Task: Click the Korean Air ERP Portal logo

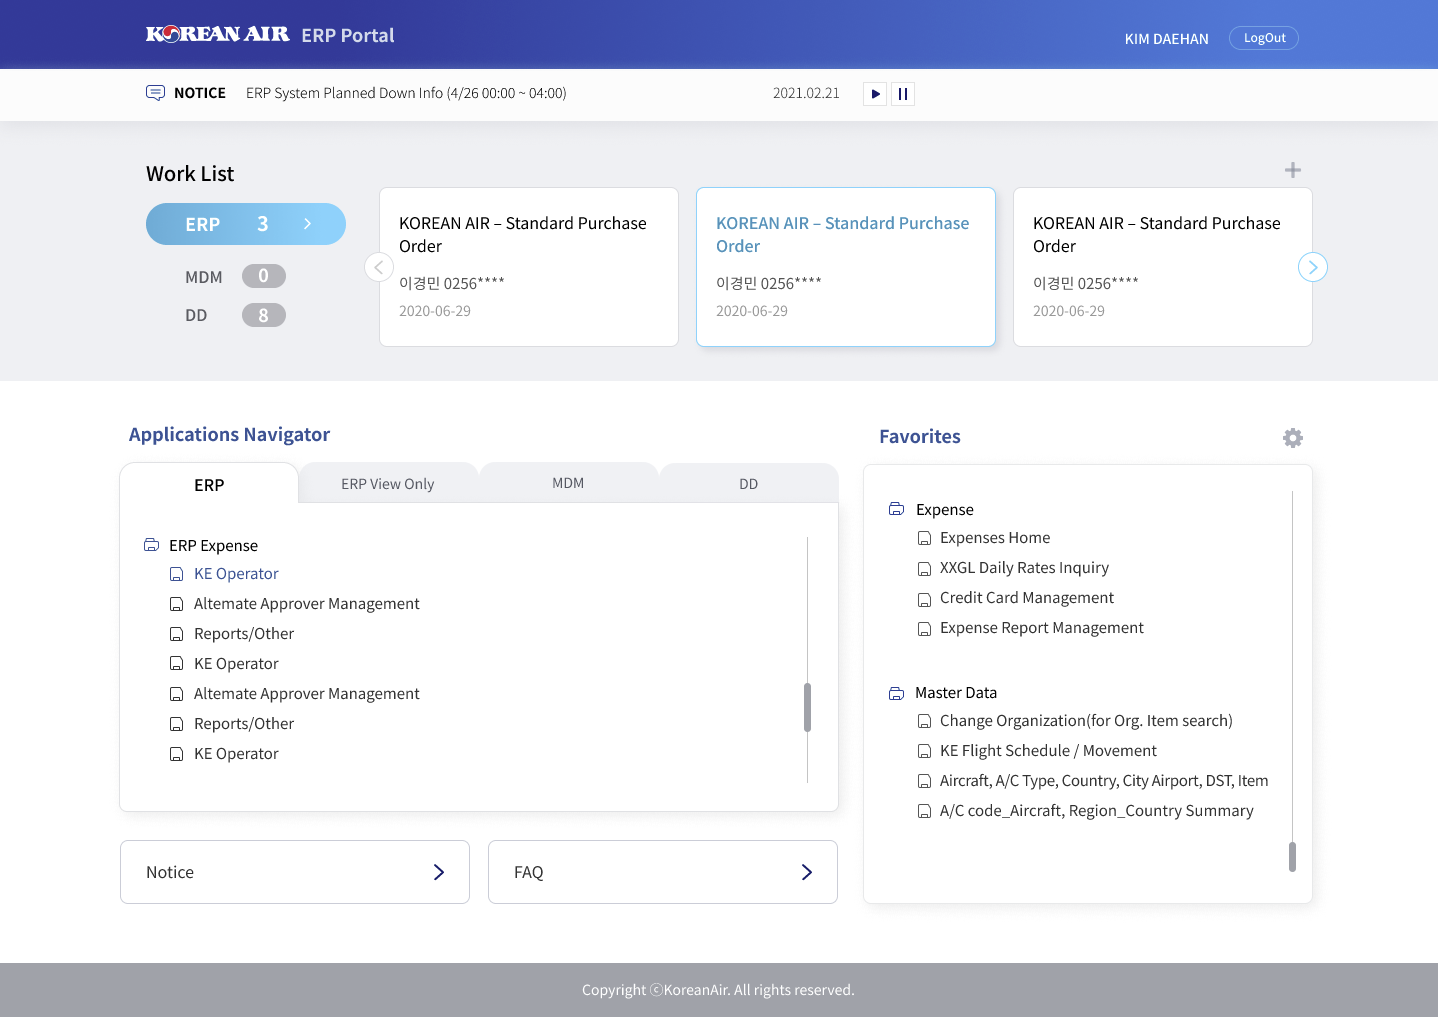Action: click(270, 35)
